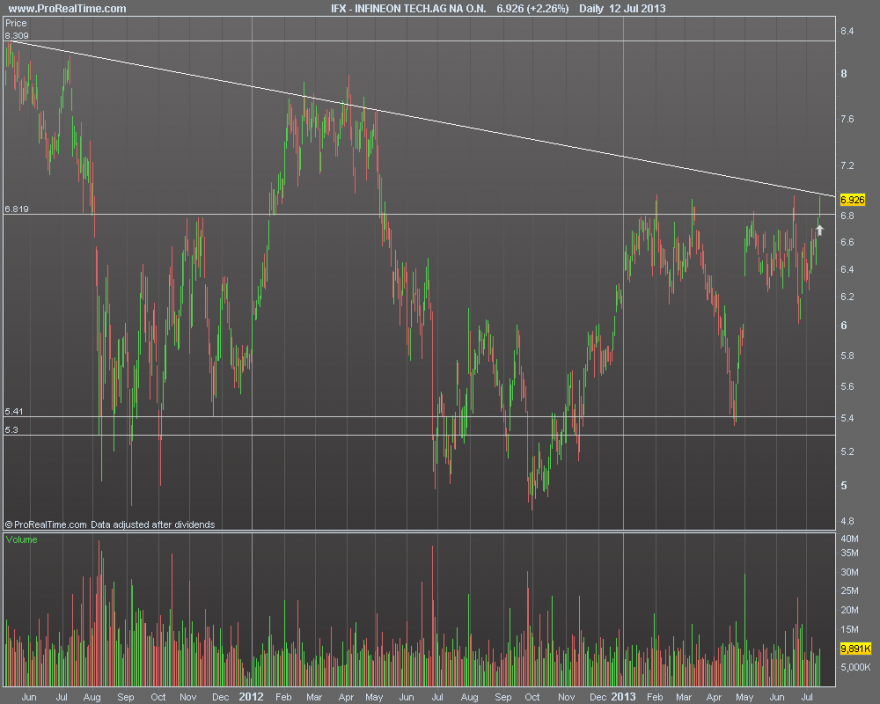880x704 pixels.
Task: Click the 40M tick on the volume scale
Action: pos(850,538)
